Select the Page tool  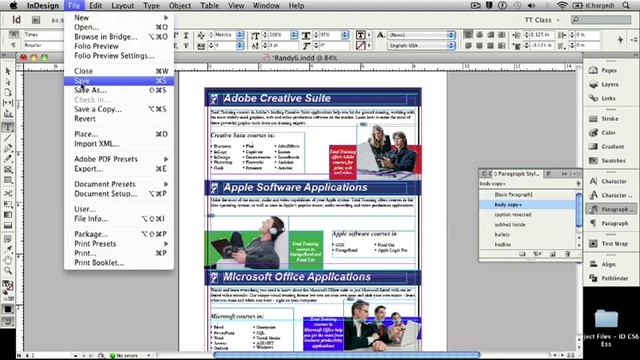[8, 93]
